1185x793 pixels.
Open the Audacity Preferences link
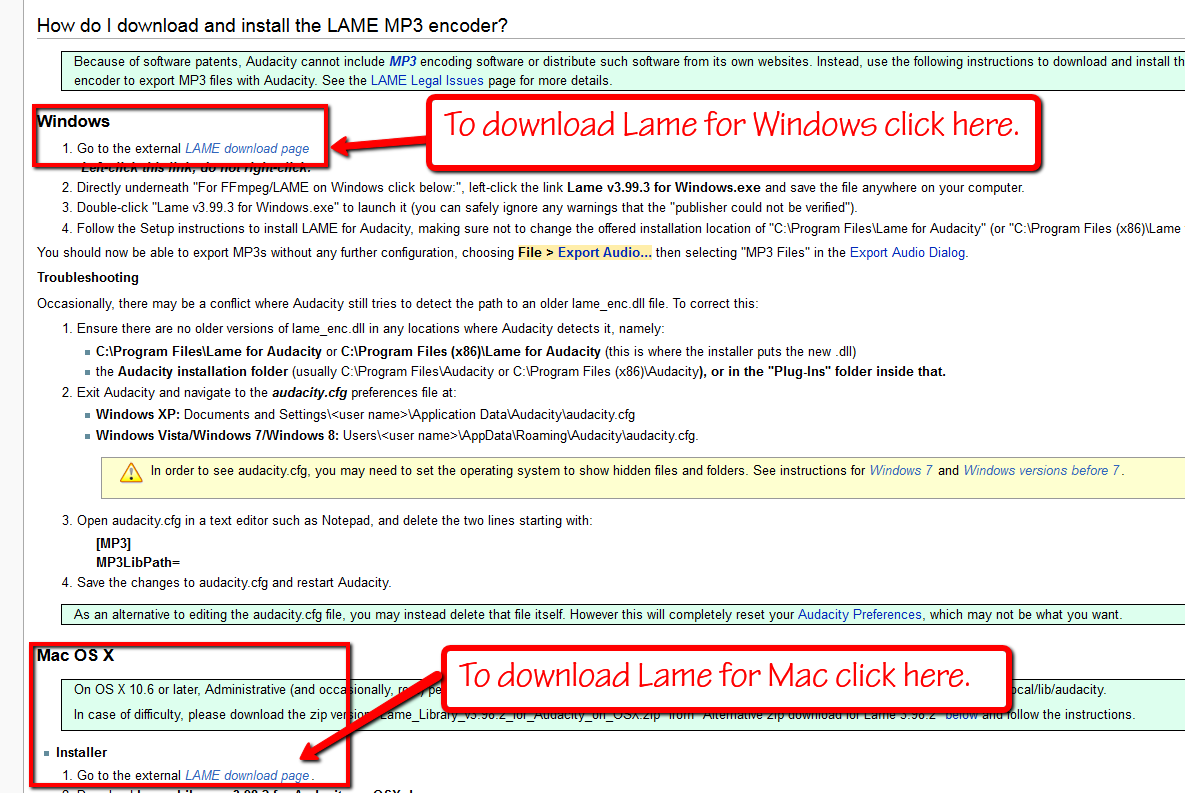(x=860, y=615)
